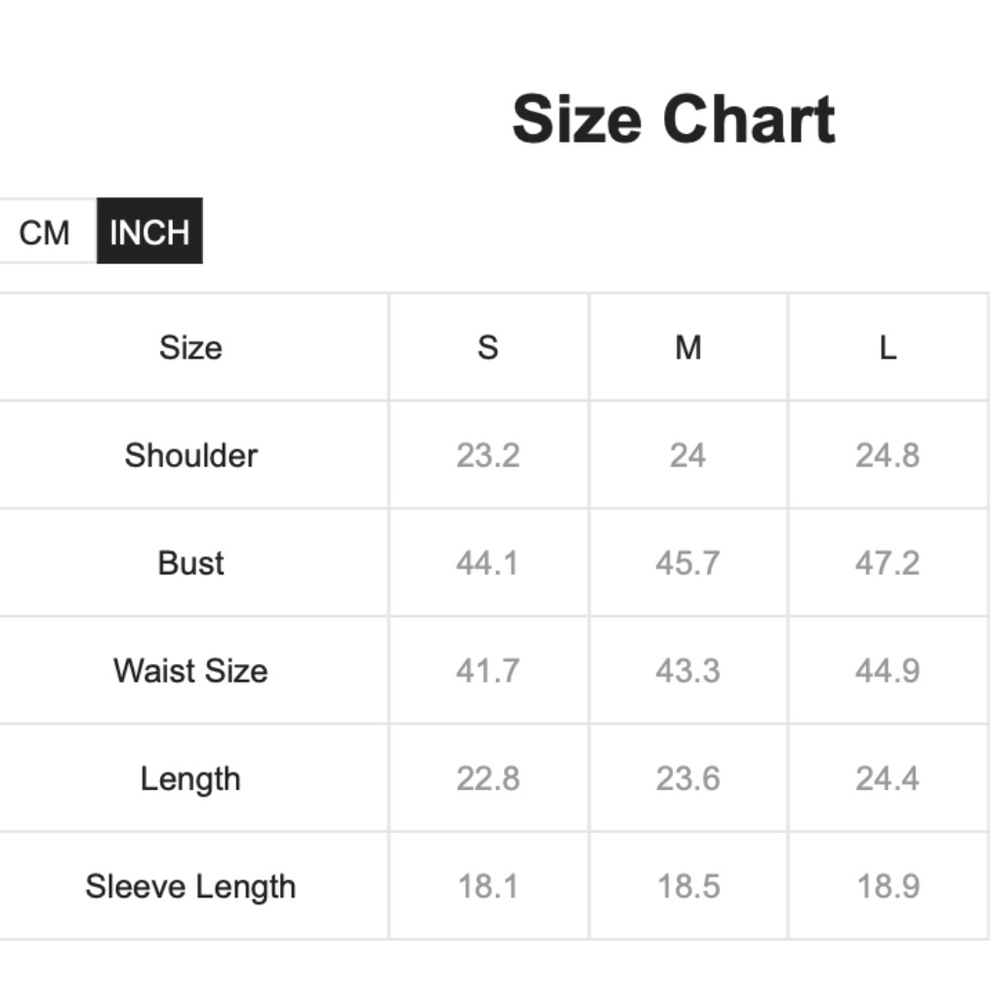Click the Size Chart heading

(x=673, y=120)
